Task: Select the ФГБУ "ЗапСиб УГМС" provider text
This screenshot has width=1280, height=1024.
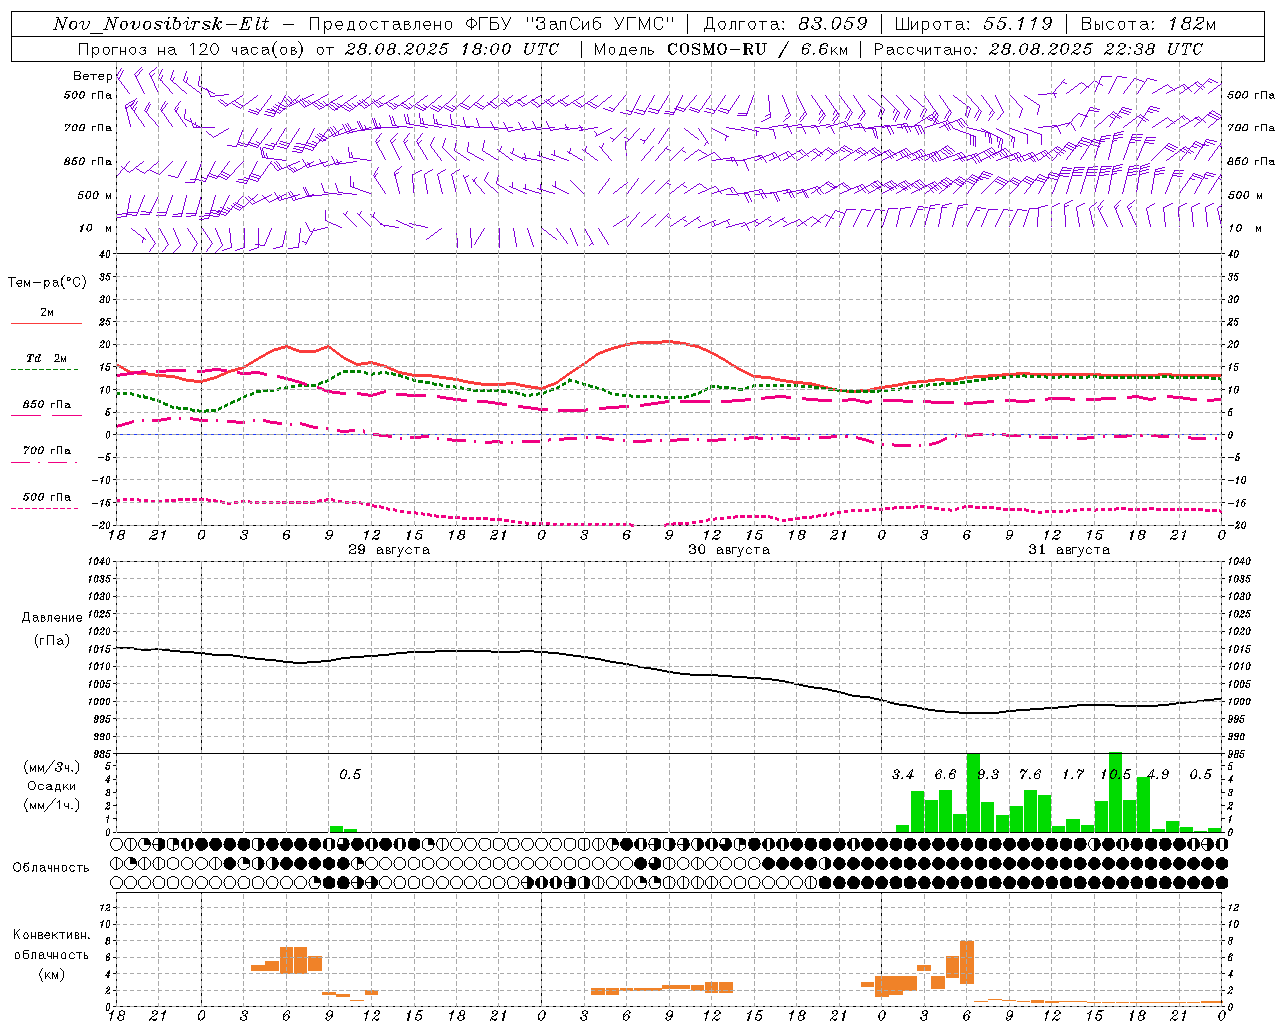Action: [571, 24]
